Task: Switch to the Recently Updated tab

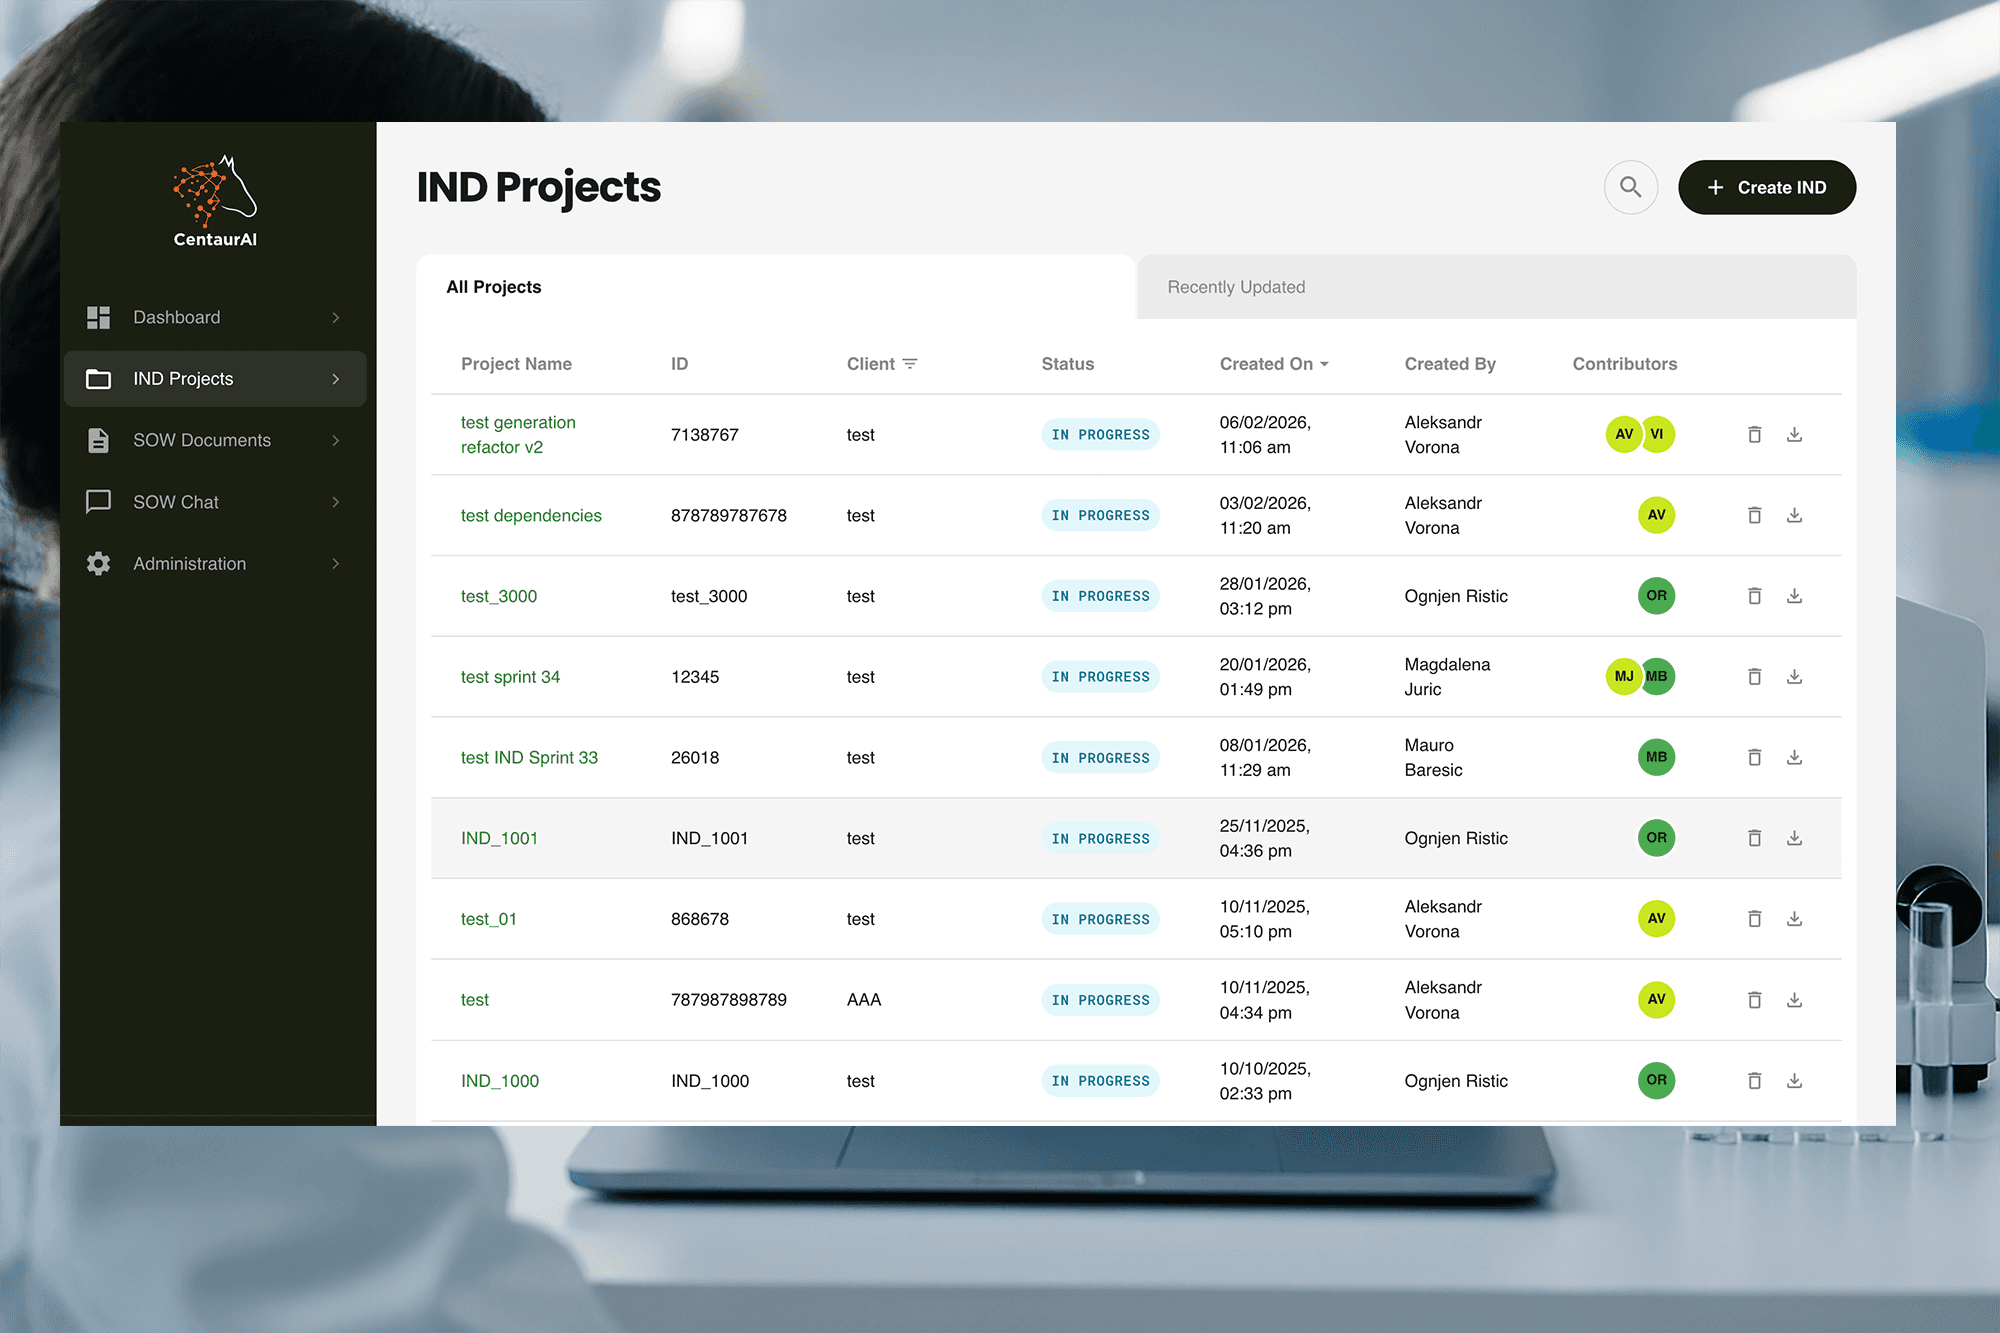Action: (x=1235, y=287)
